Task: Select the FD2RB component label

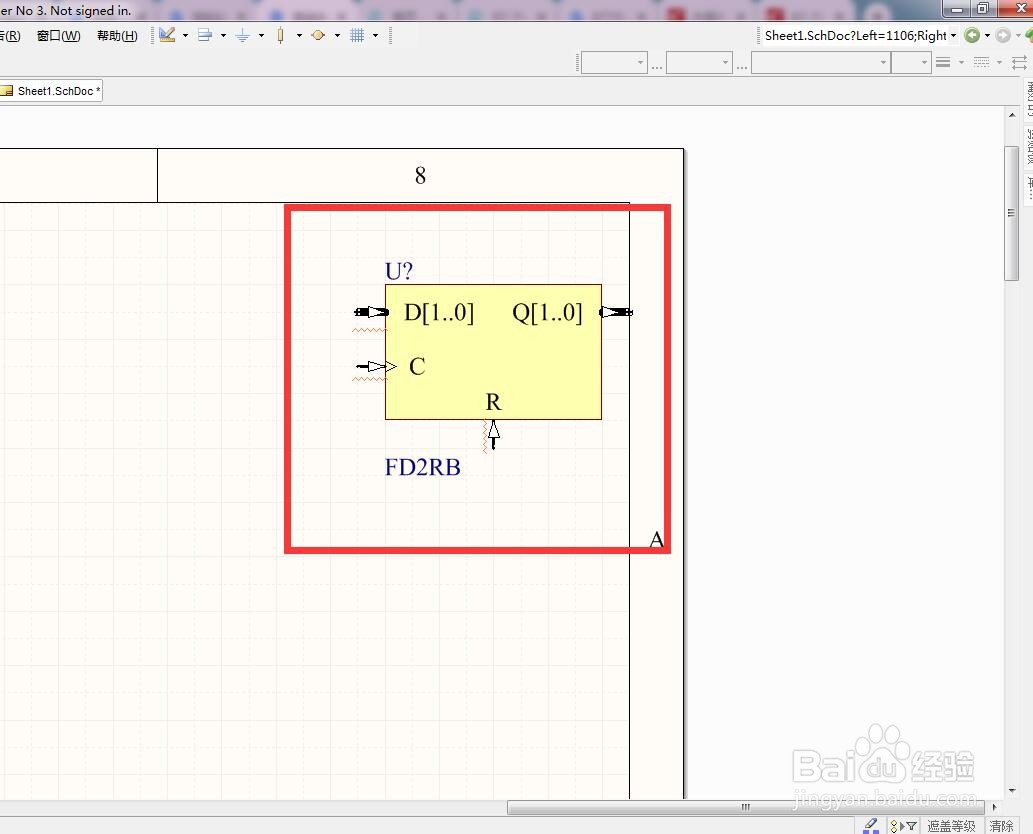Action: 422,467
